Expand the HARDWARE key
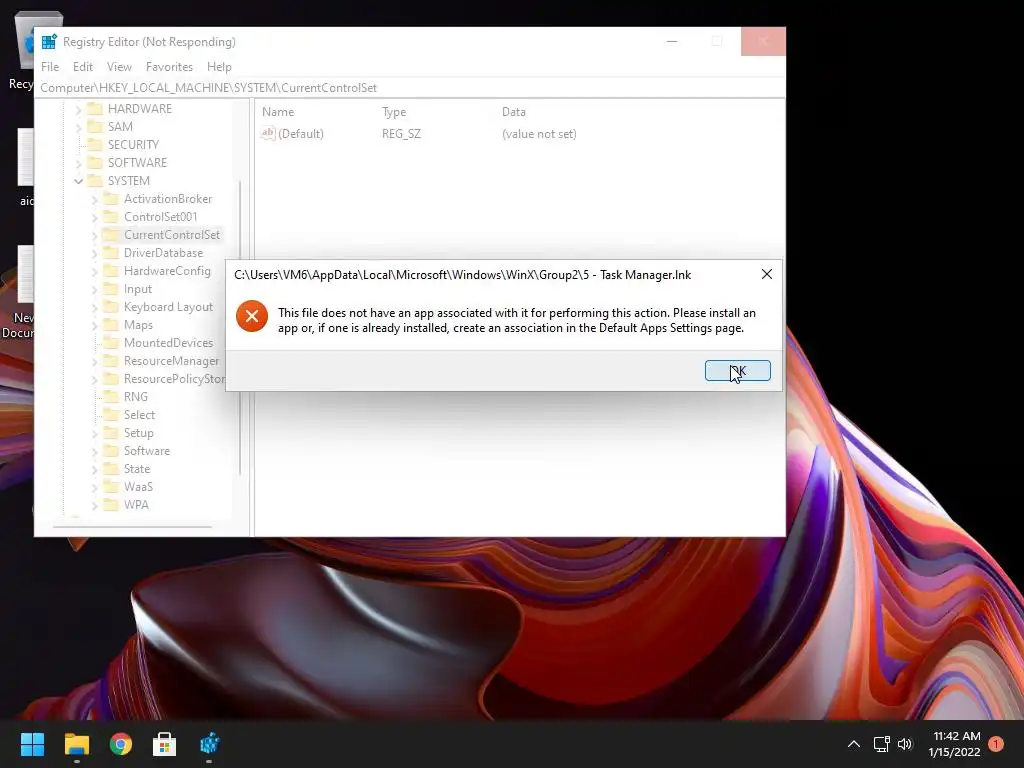The width and height of the screenshot is (1024, 768). pos(78,109)
